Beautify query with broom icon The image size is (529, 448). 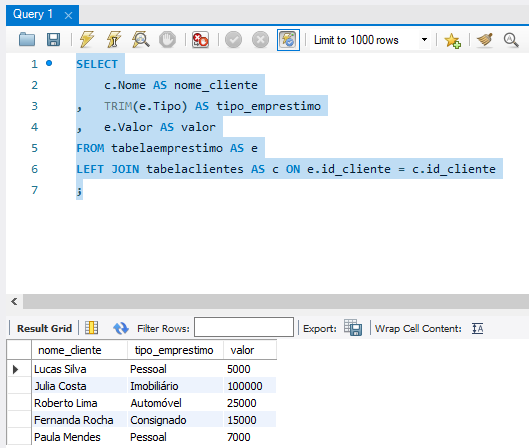pos(485,40)
